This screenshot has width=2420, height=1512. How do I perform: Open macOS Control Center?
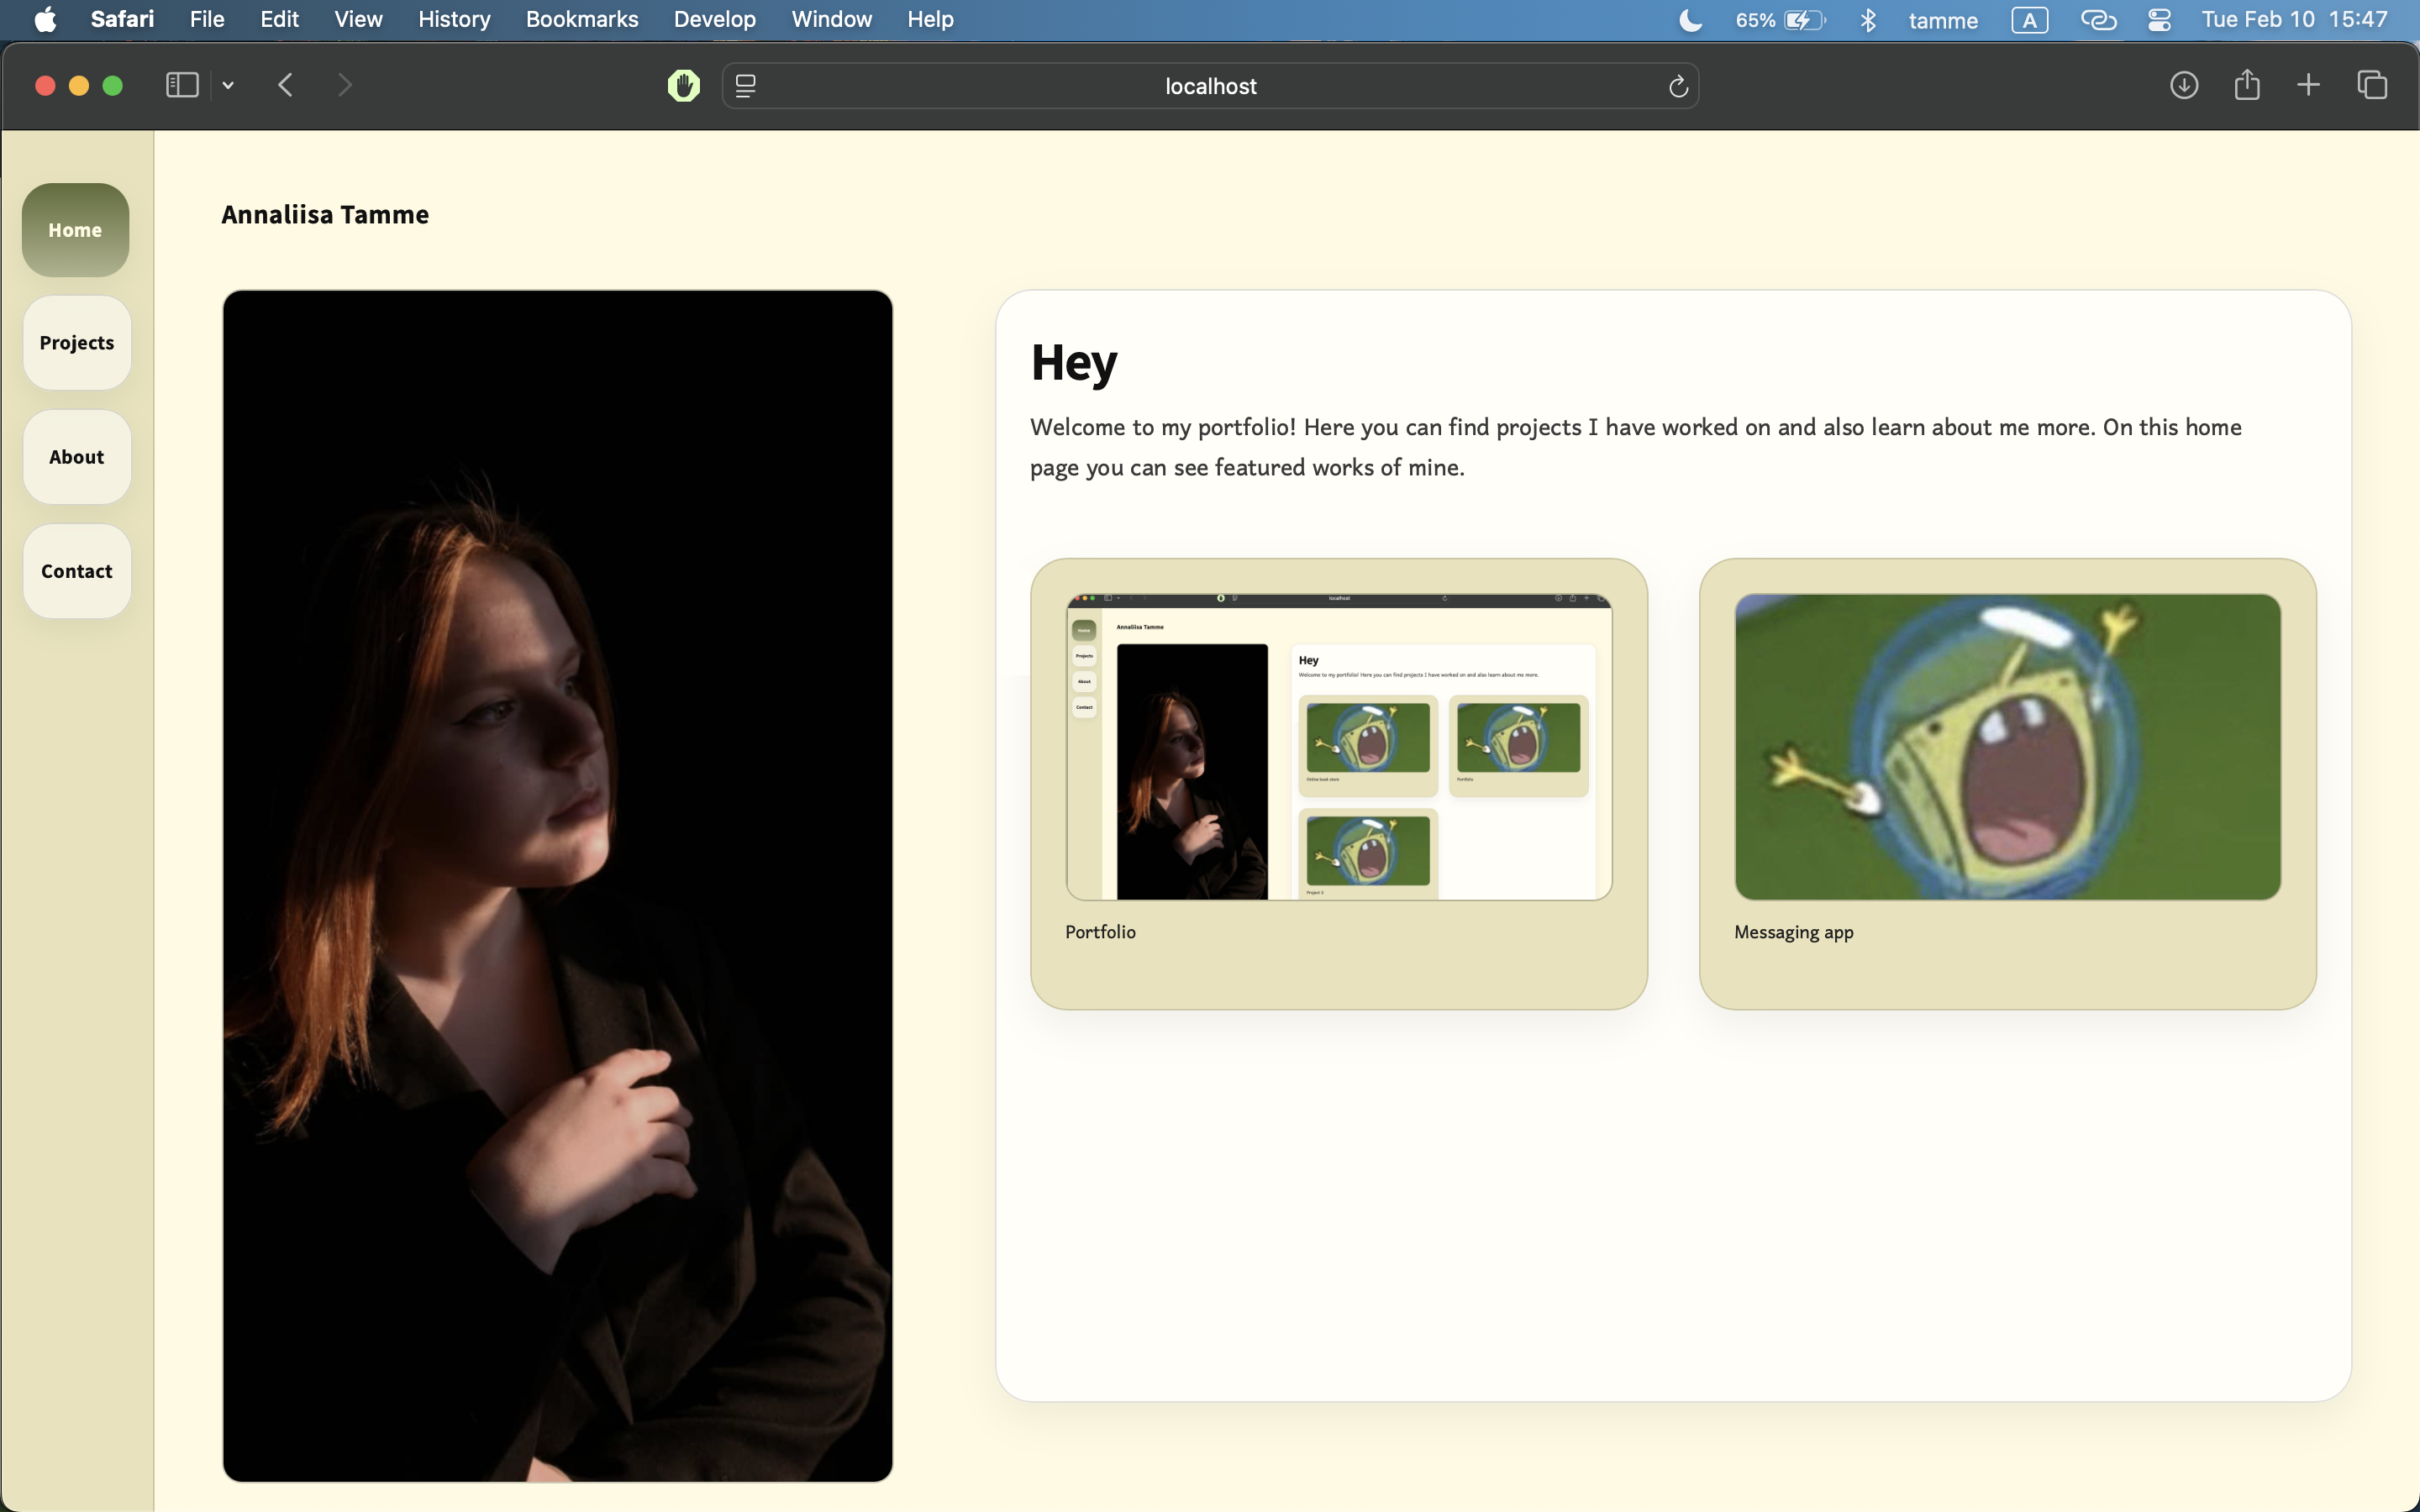pos(2160,19)
